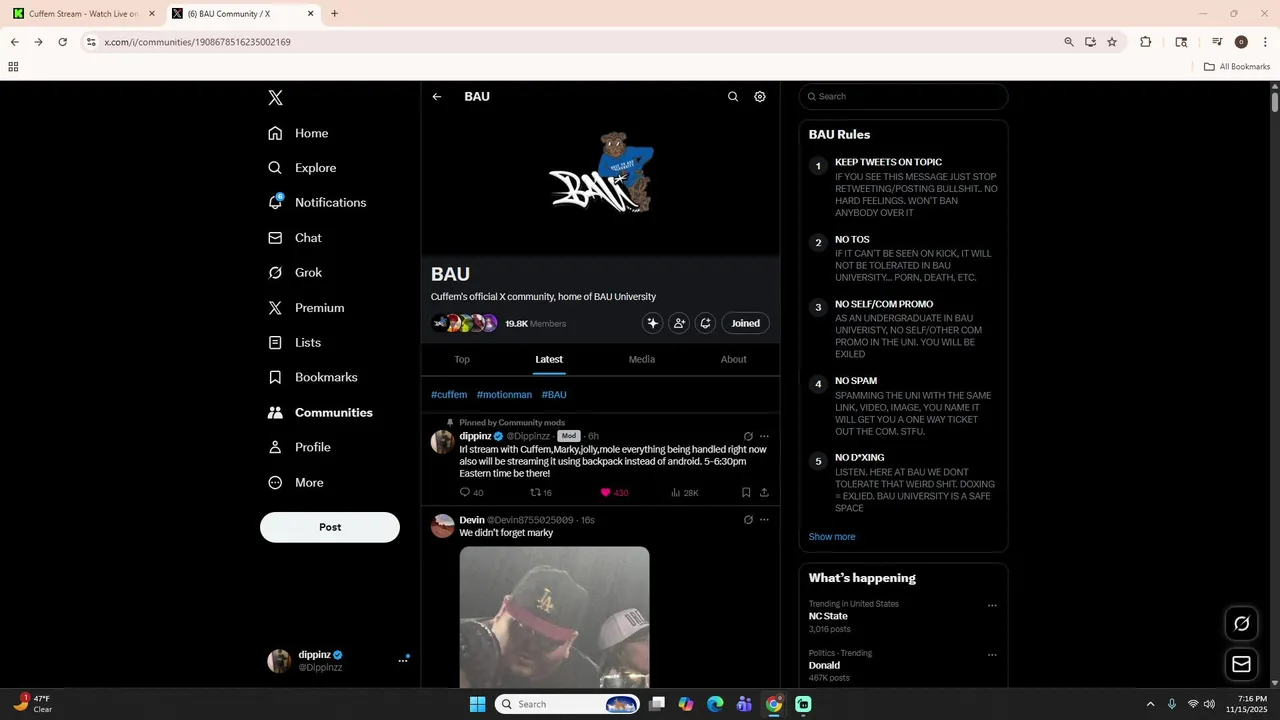Share the pinned dippinz post
Image resolution: width=1280 pixels, height=720 pixels.
pos(764,493)
